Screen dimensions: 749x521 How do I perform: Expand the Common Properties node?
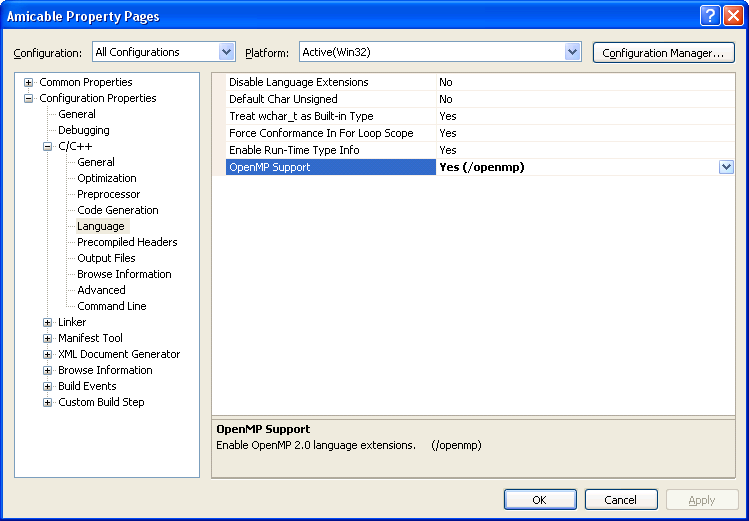[29, 82]
